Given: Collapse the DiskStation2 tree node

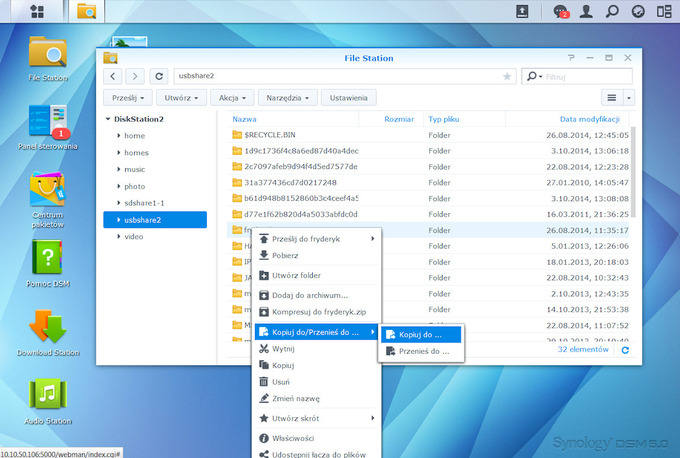Looking at the screenshot, I should tap(108, 119).
